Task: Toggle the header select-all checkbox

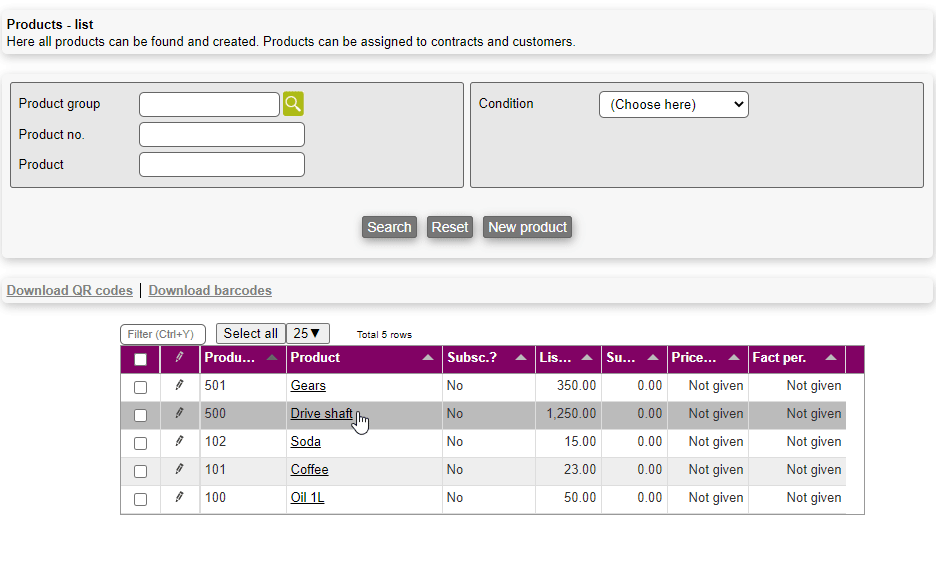Action: [140, 359]
